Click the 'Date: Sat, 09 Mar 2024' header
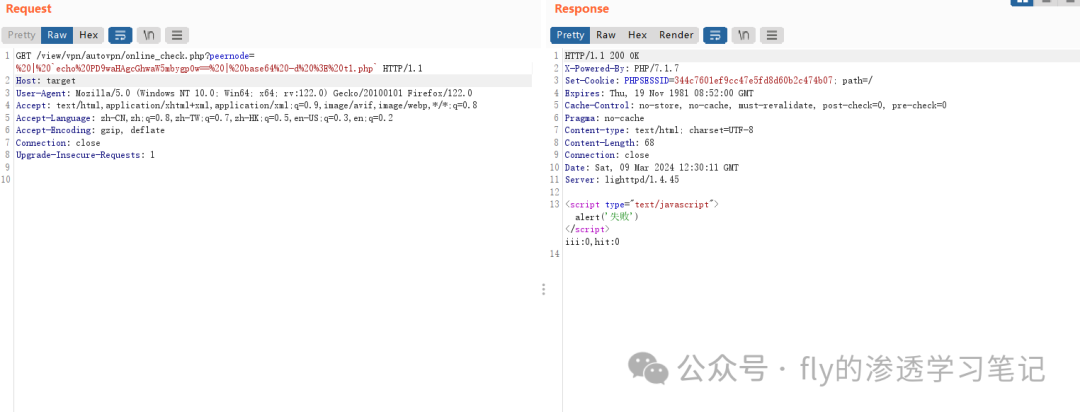 coord(651,167)
